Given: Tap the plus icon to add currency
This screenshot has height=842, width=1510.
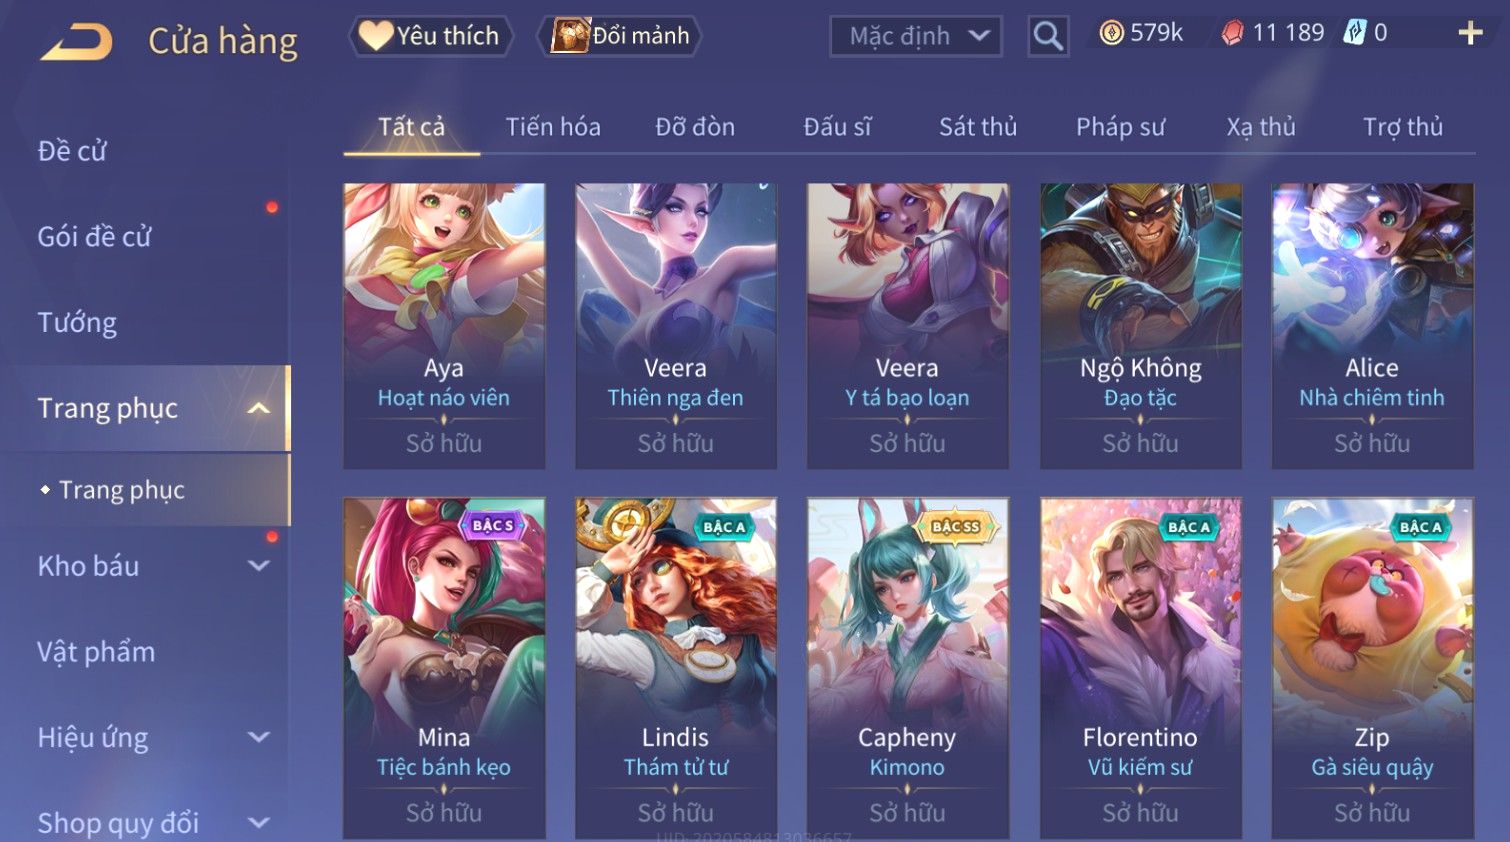Looking at the screenshot, I should [1470, 33].
